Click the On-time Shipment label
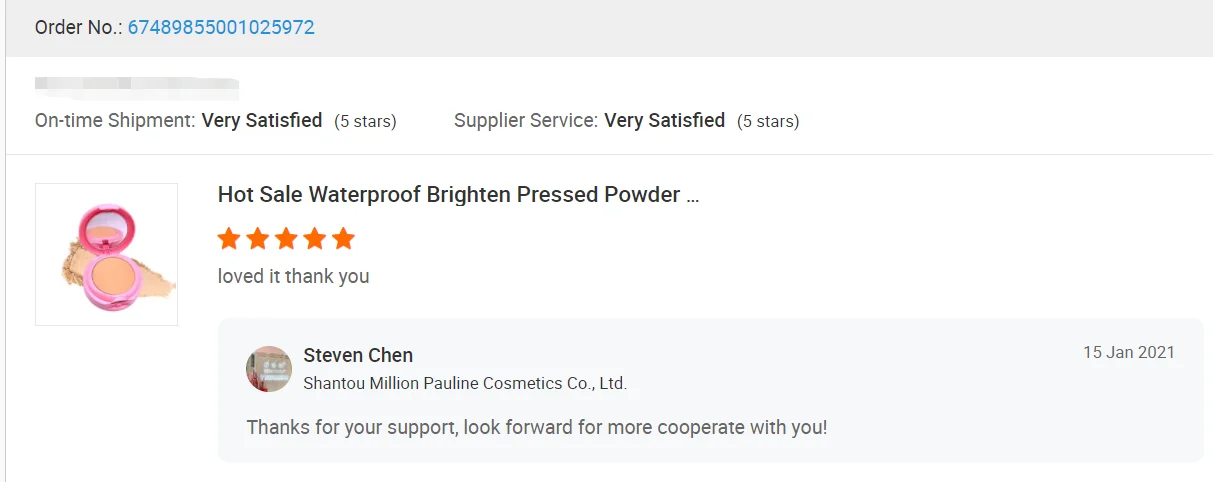Viewport: 1213px width, 482px height. (115, 121)
